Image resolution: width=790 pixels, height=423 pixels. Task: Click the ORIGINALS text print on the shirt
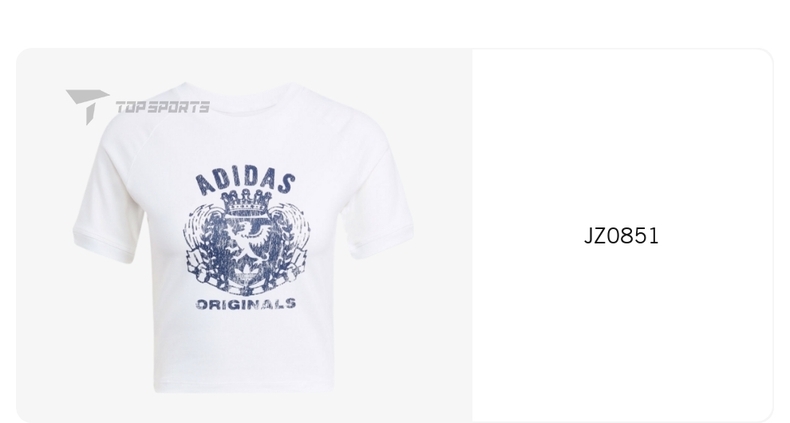pyautogui.click(x=246, y=304)
